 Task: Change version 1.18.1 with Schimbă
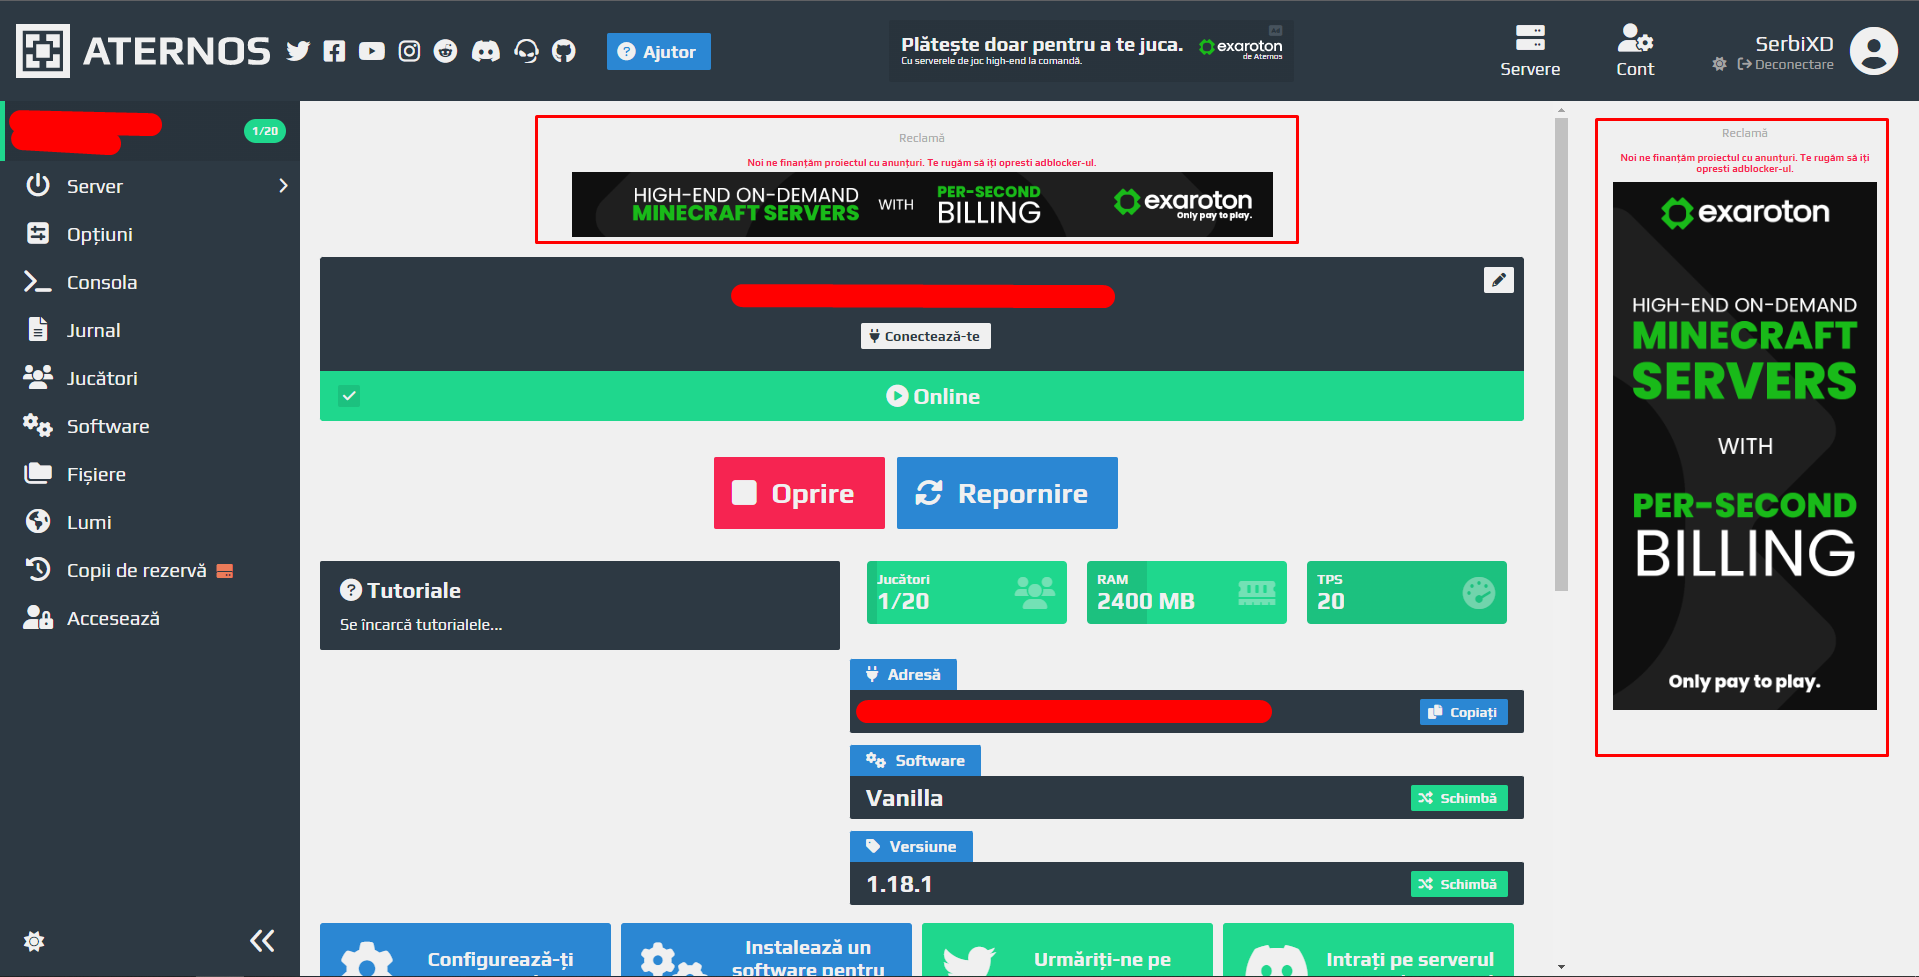[x=1459, y=884]
